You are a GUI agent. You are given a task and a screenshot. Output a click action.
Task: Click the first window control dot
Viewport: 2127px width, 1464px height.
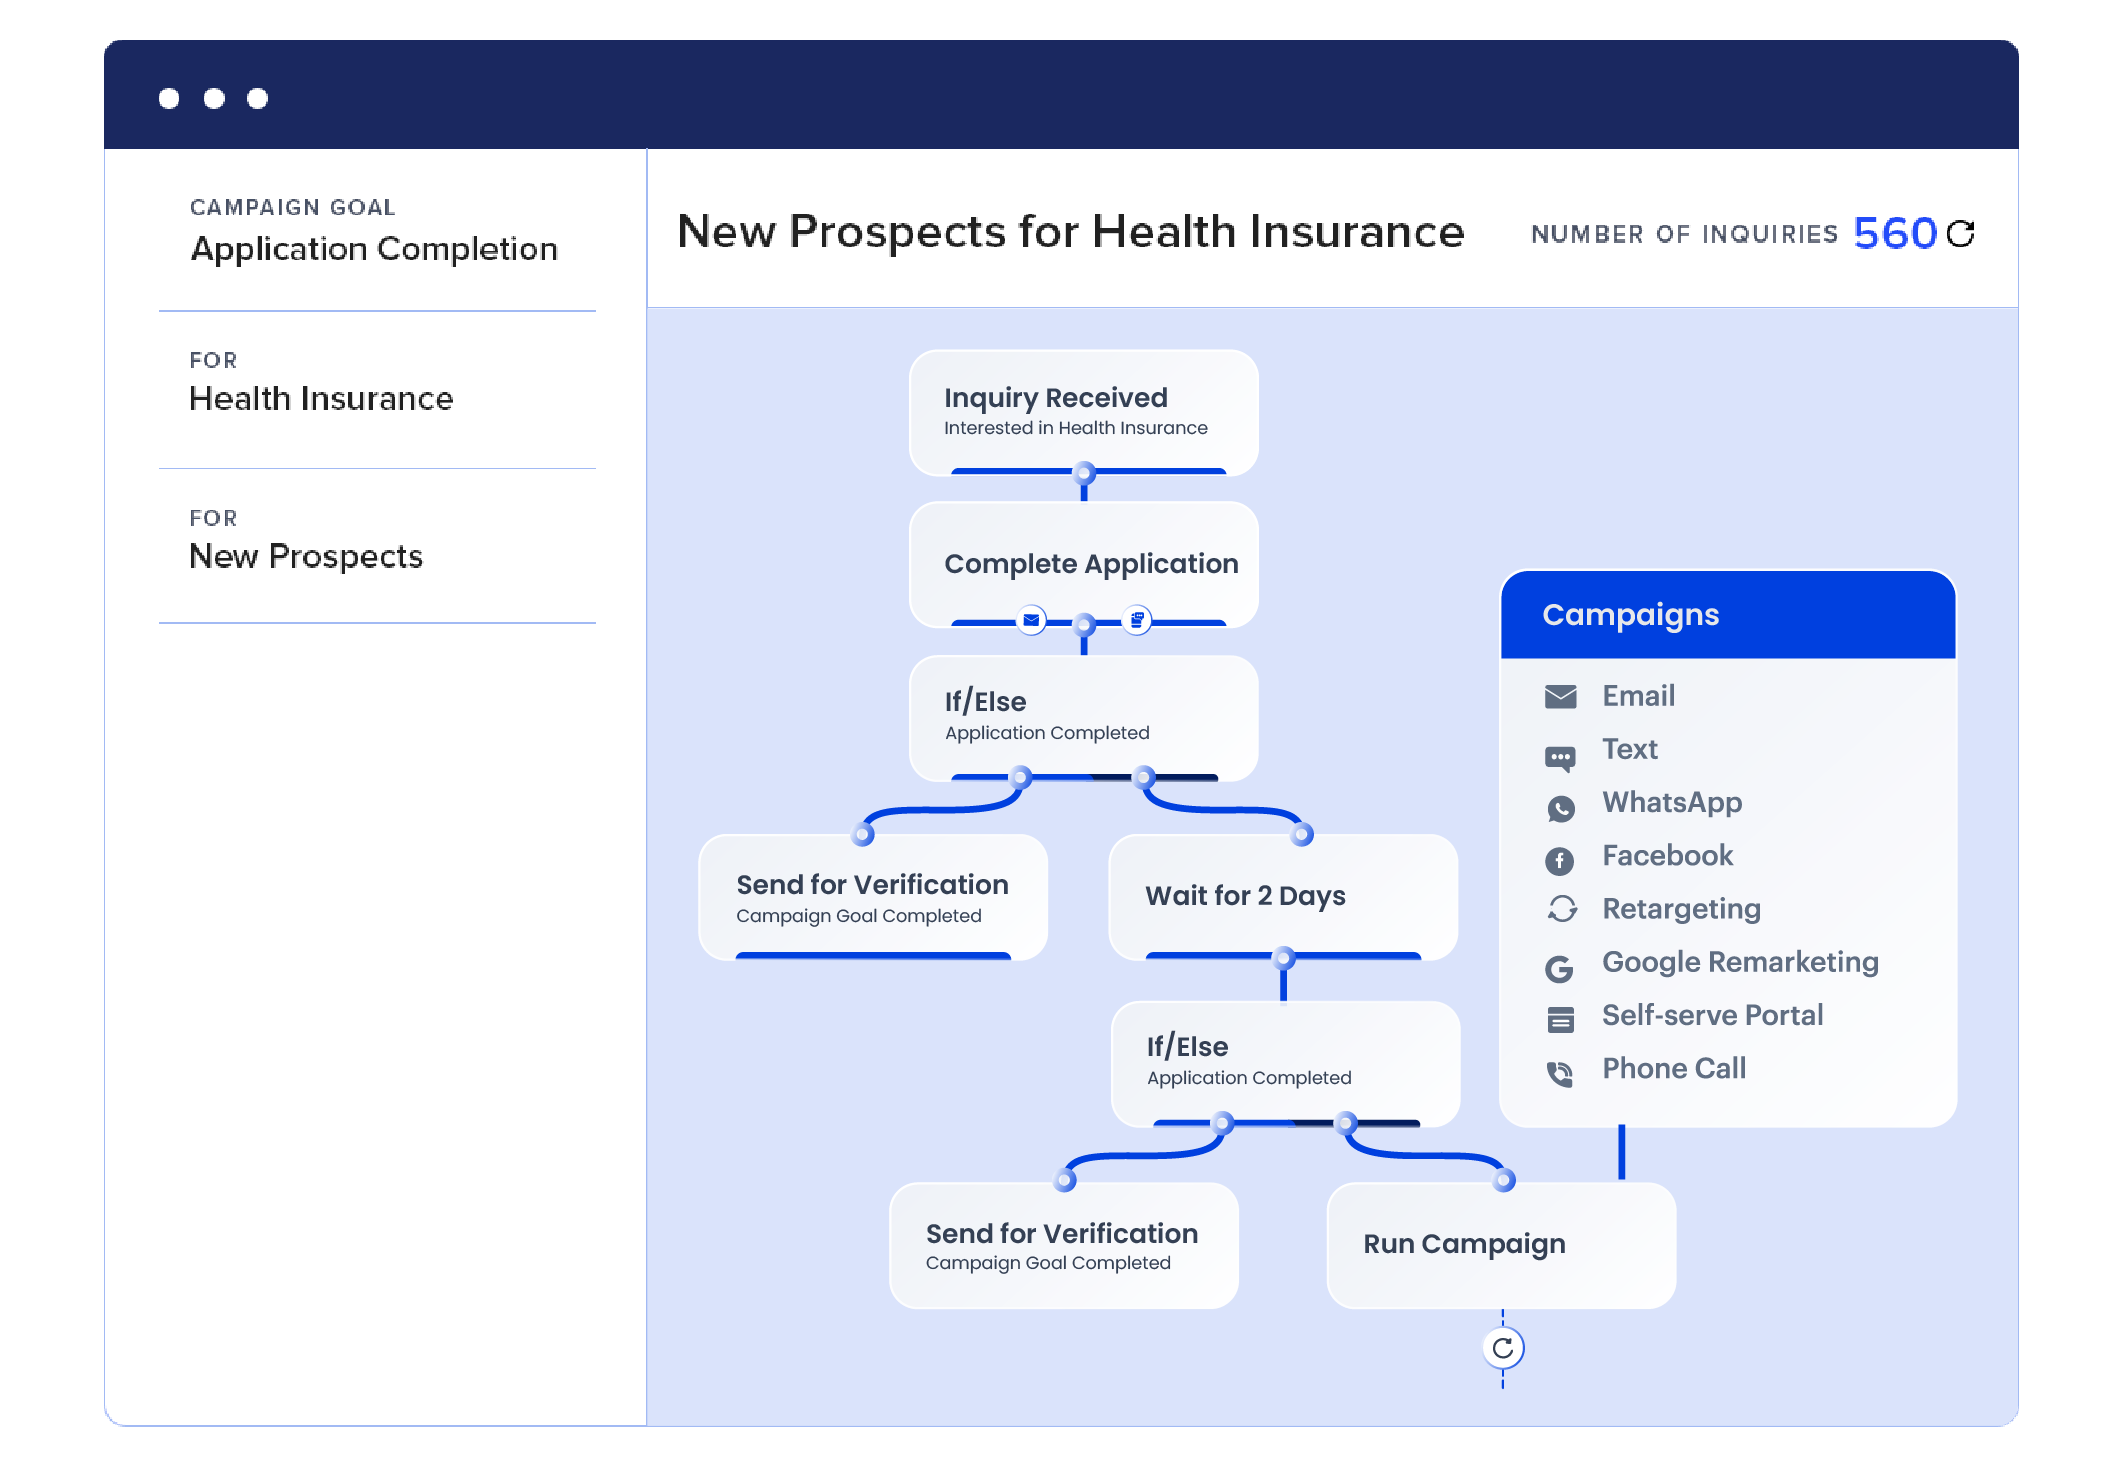tap(169, 98)
